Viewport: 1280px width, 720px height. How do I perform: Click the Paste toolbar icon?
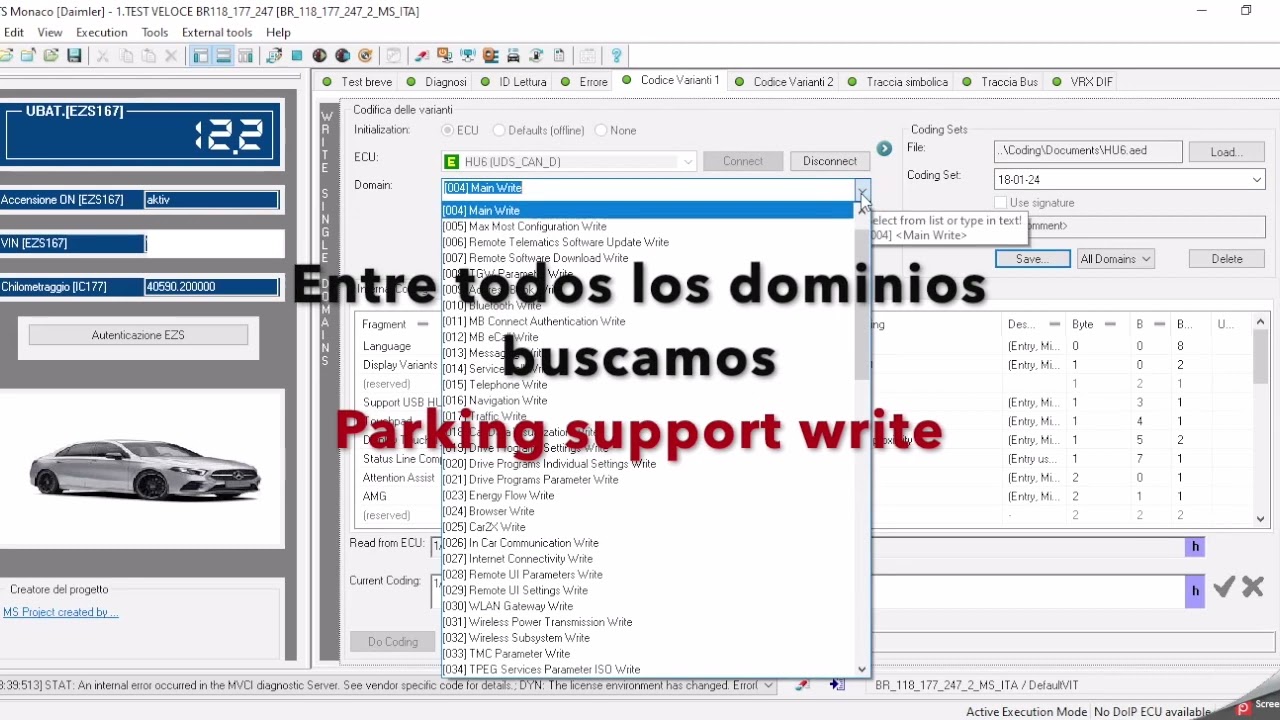pyautogui.click(x=148, y=56)
